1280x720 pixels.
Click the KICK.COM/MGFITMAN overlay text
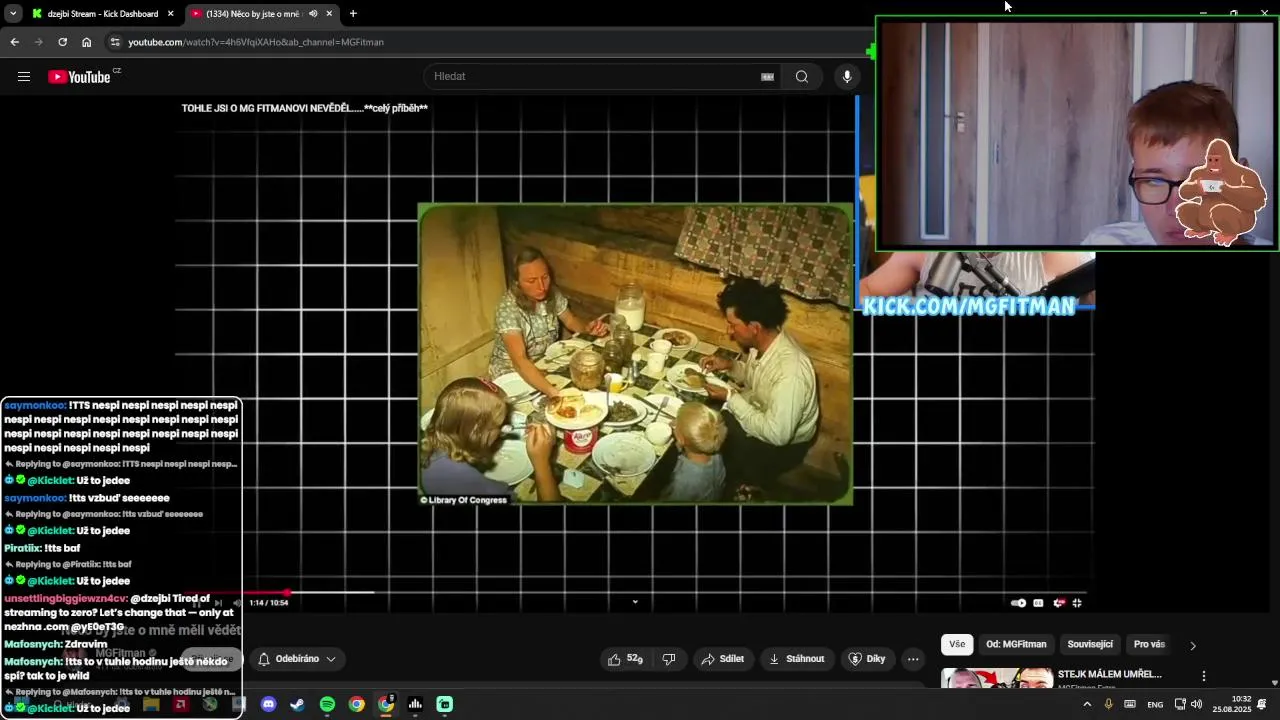pos(969,307)
